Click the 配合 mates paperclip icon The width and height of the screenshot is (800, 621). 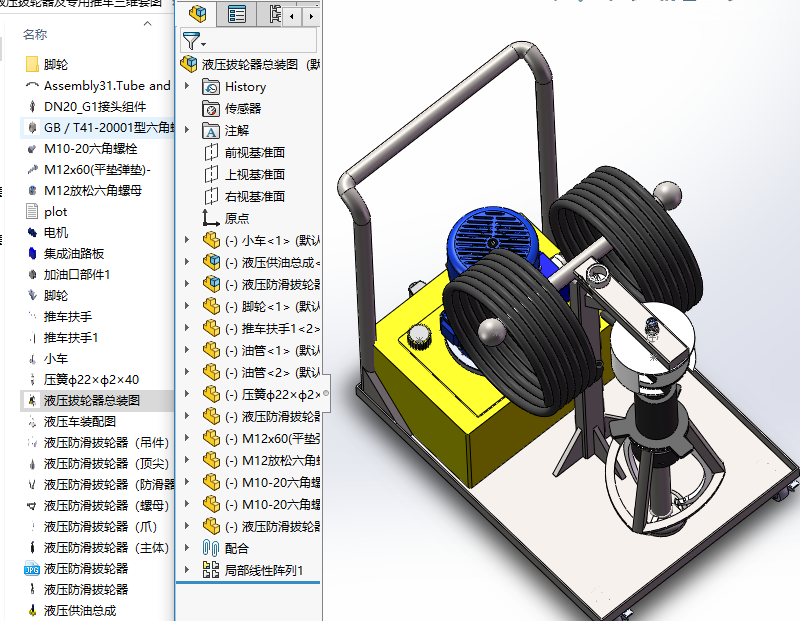pyautogui.click(x=211, y=548)
